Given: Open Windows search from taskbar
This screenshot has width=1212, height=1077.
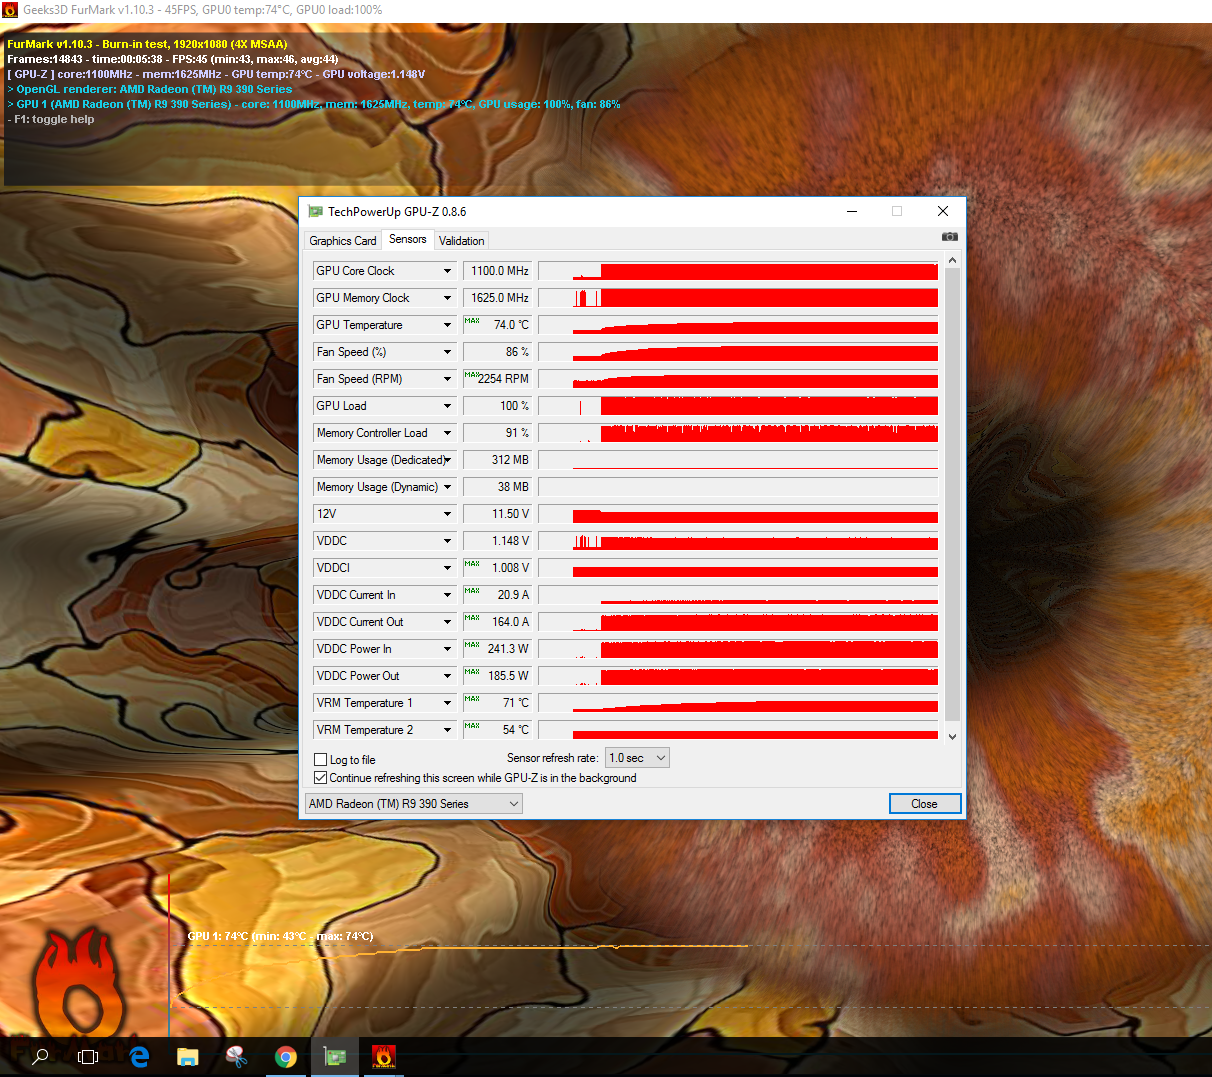Looking at the screenshot, I should point(40,1056).
